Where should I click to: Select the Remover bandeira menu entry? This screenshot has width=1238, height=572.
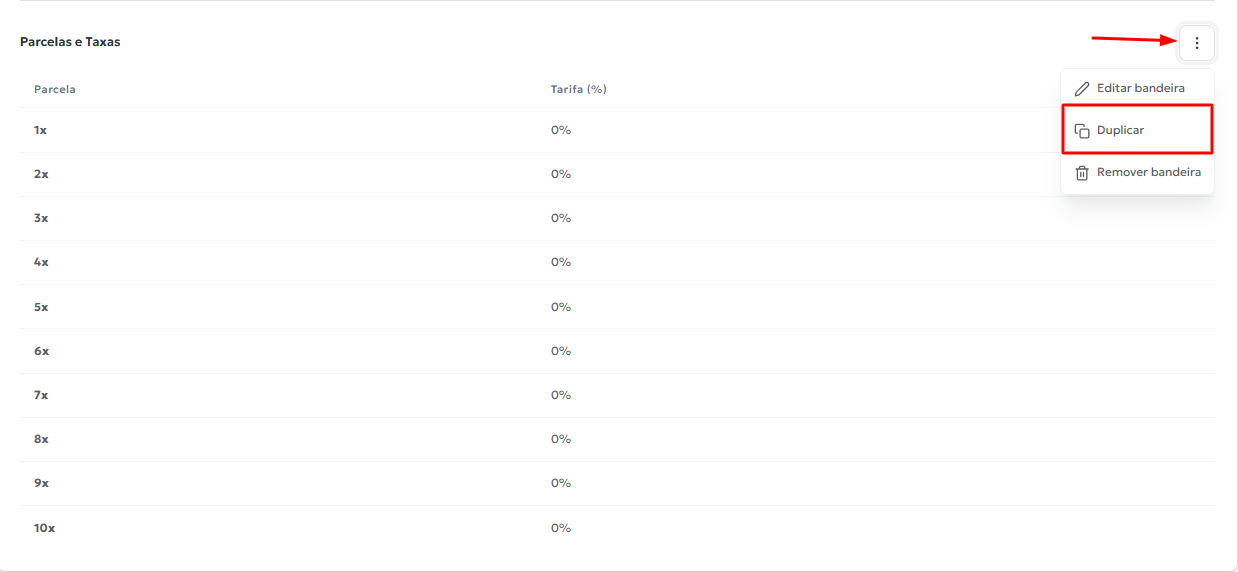click(1148, 172)
